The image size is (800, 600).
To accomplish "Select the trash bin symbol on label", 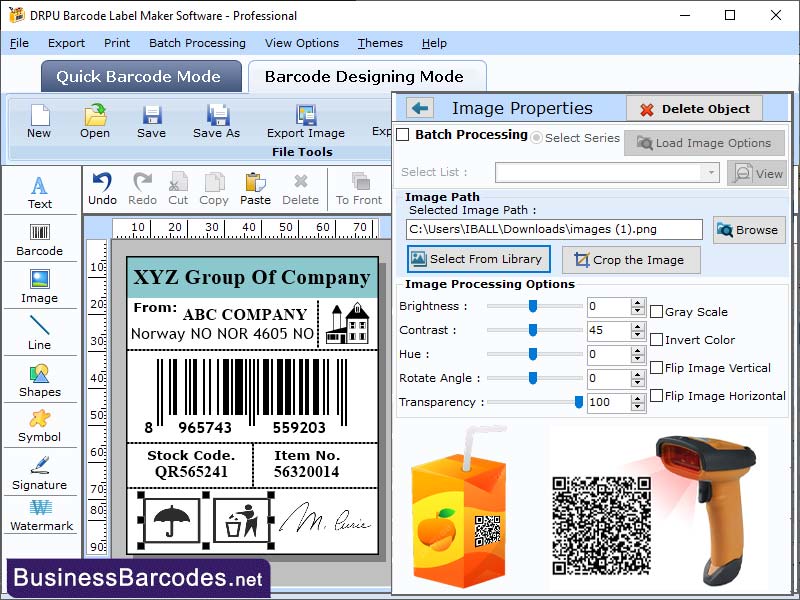I will [x=241, y=520].
